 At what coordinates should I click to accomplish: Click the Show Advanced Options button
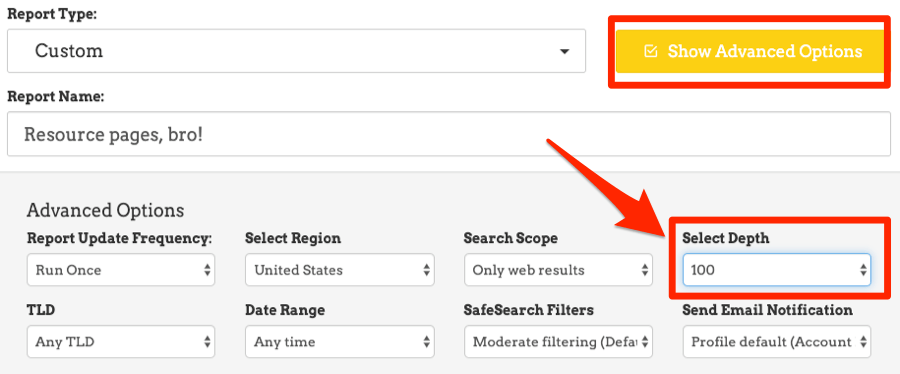(750, 51)
